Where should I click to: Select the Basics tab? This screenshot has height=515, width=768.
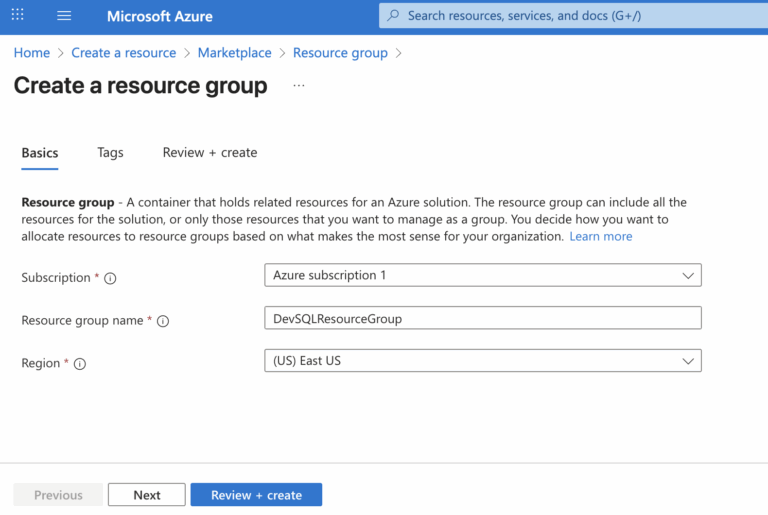(40, 153)
